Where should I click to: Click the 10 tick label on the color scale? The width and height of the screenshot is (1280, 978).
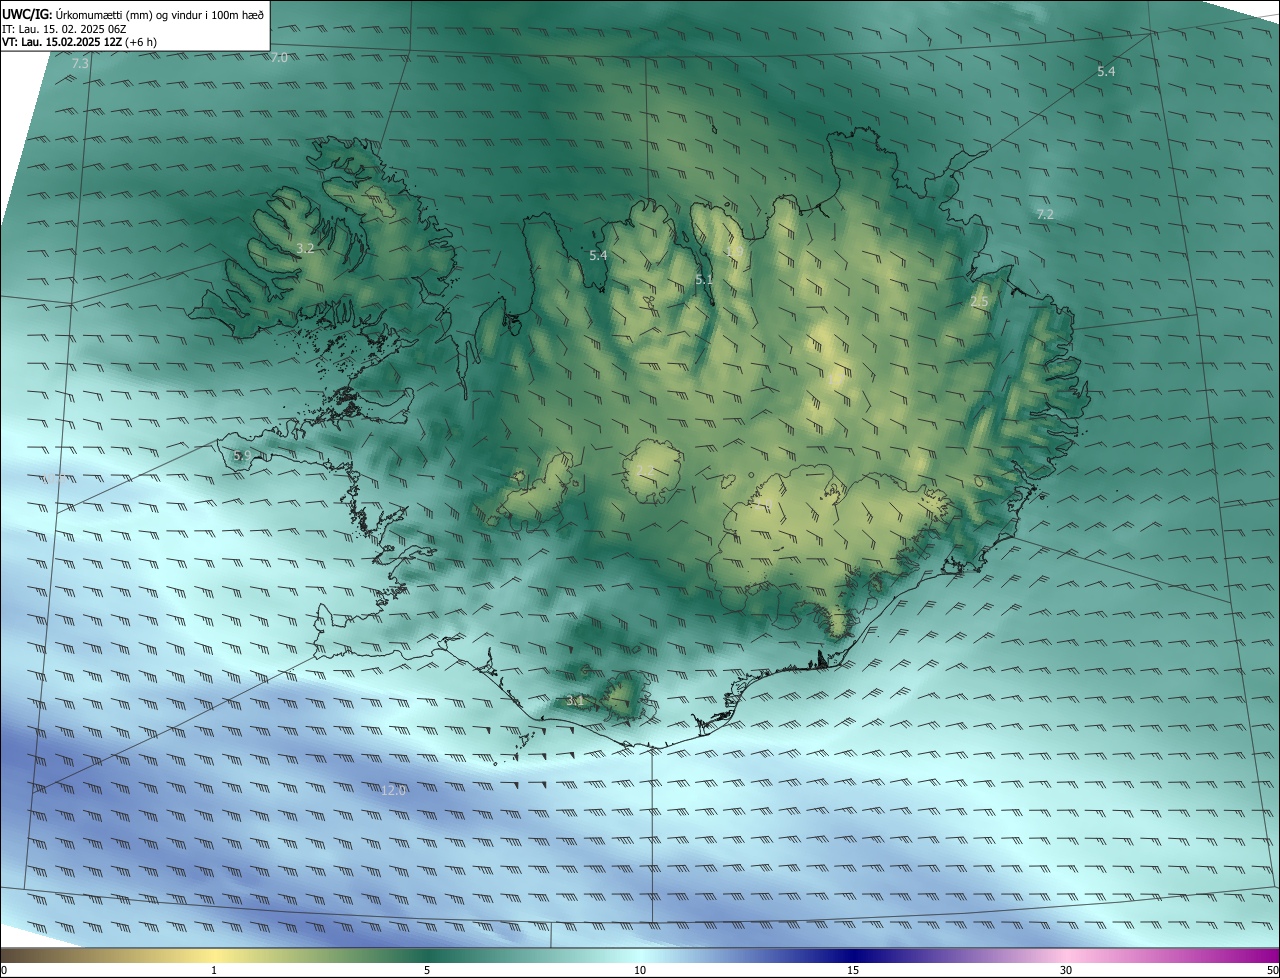pos(640,971)
